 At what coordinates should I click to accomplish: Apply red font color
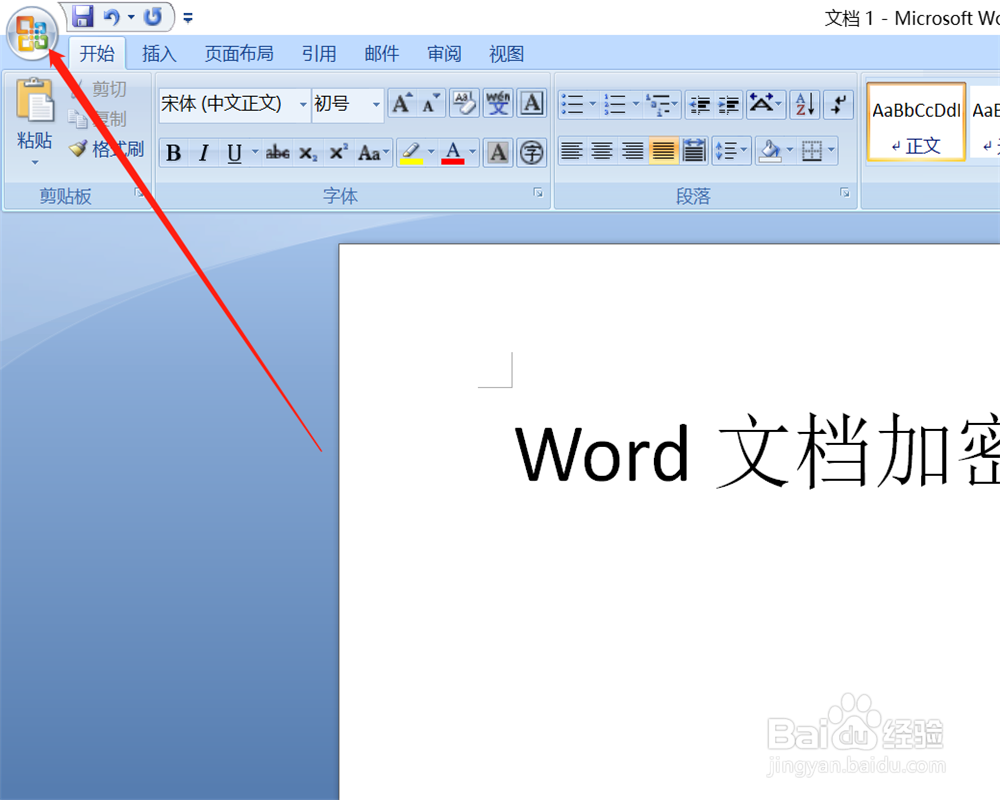453,152
